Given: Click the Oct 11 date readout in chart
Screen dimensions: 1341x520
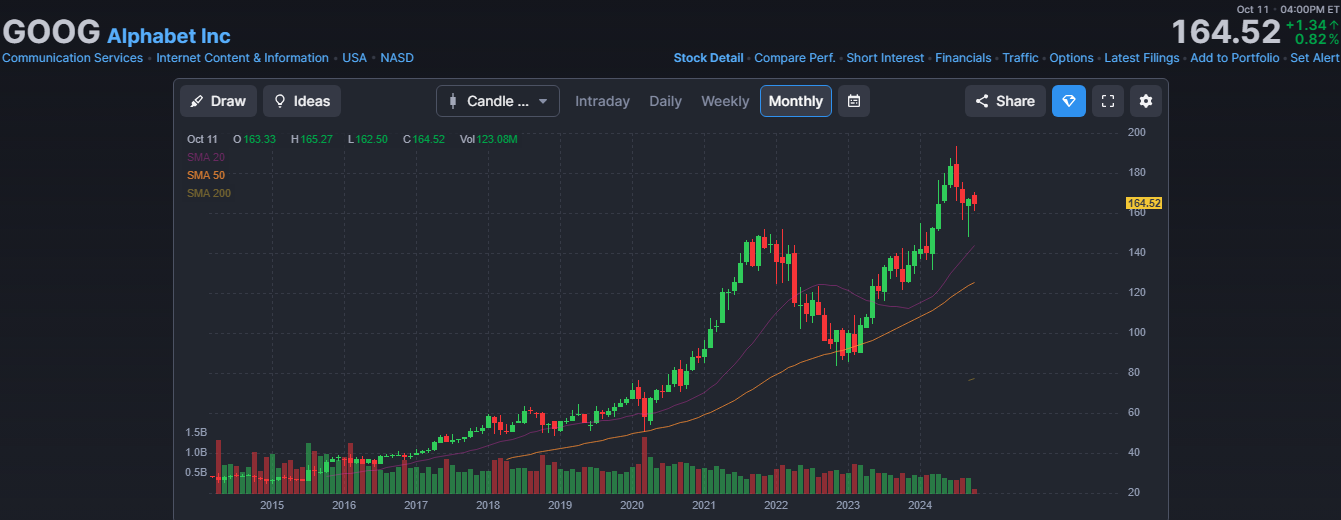Looking at the screenshot, I should click(x=202, y=139).
